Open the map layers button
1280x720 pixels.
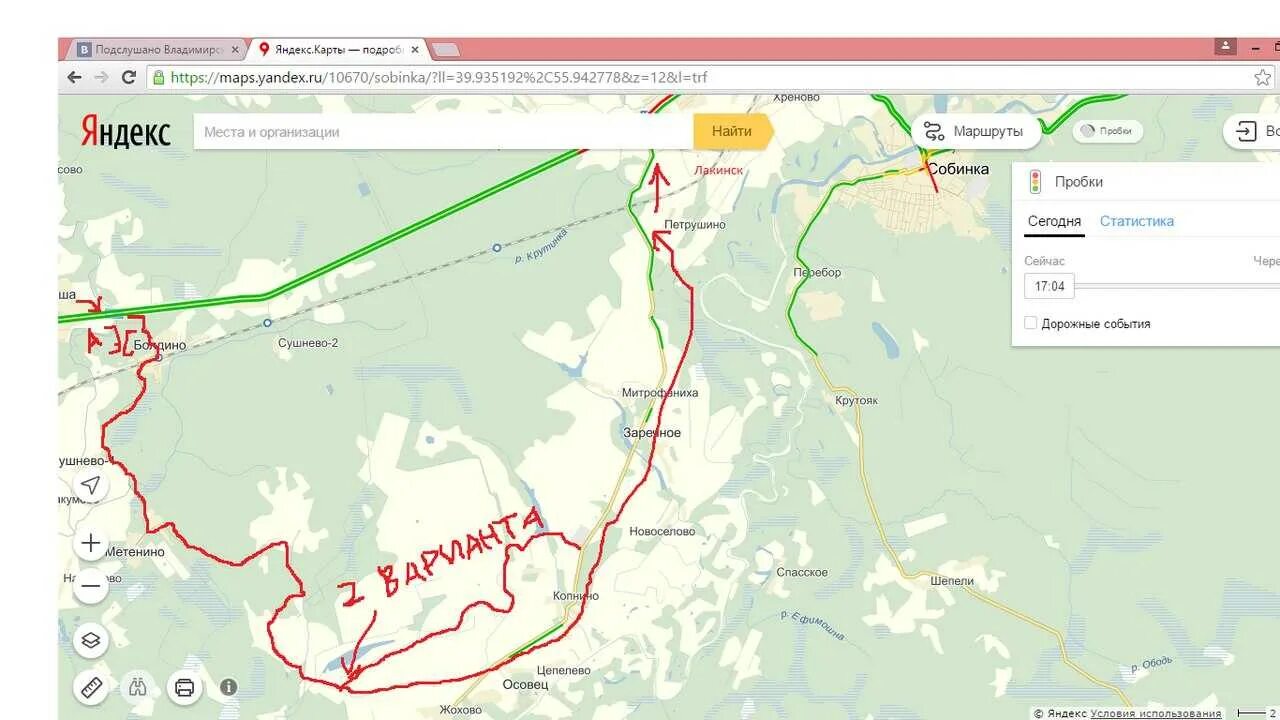tap(91, 640)
